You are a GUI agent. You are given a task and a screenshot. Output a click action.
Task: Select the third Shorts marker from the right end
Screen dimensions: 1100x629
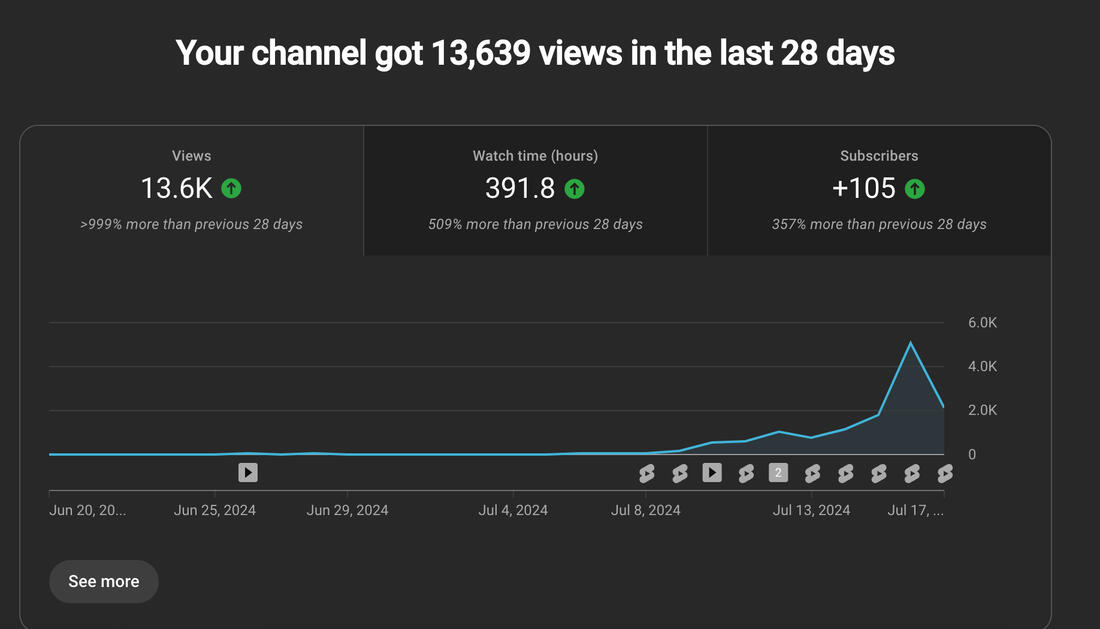tap(879, 473)
